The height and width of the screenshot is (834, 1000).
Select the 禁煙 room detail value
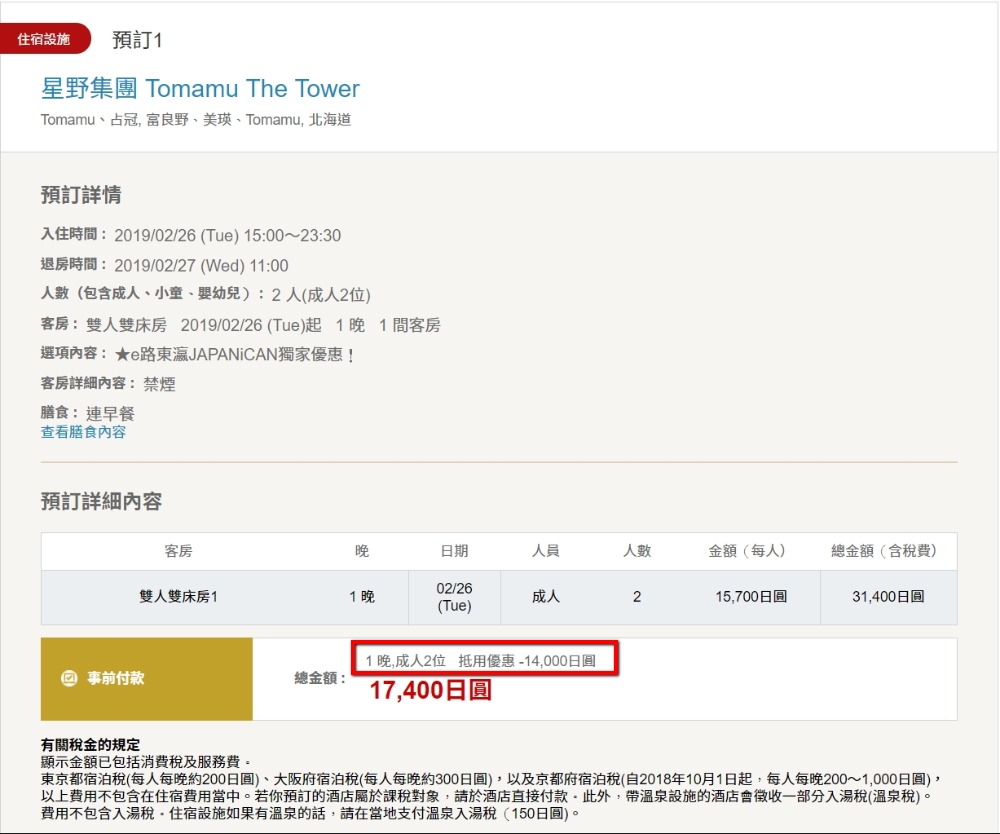coord(159,384)
